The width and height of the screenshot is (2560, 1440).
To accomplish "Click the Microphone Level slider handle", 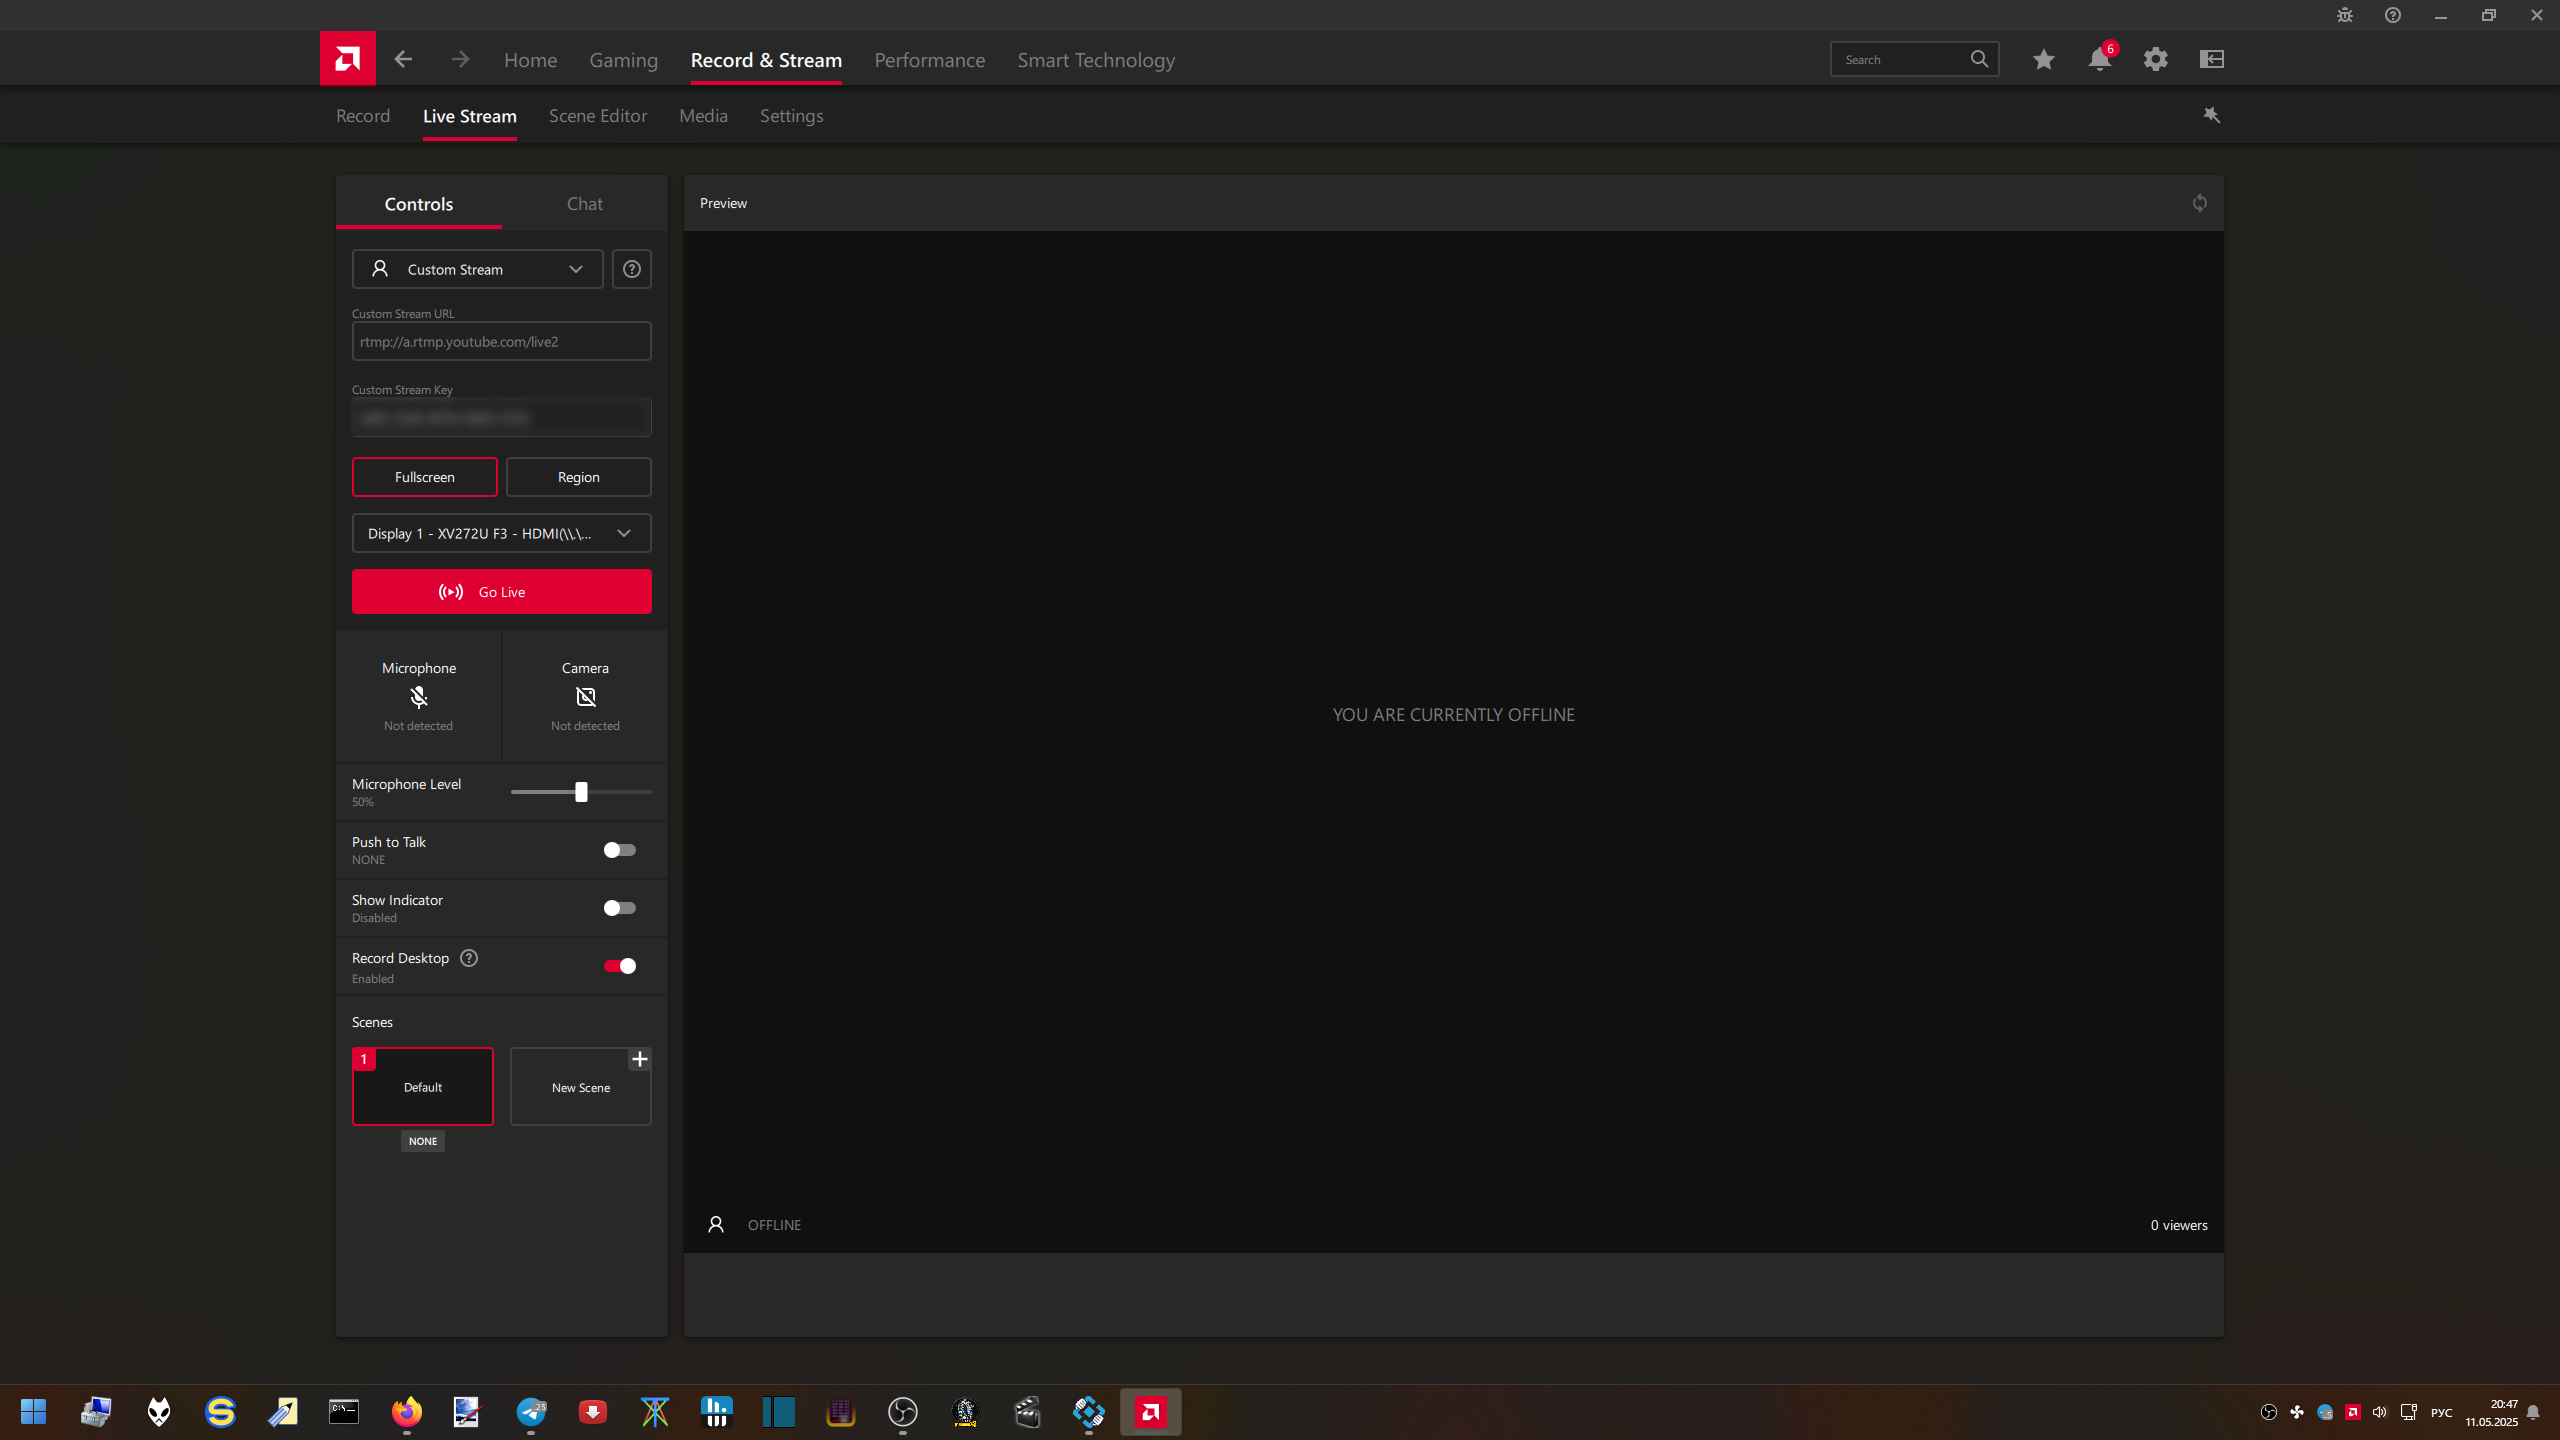I will [x=581, y=792].
